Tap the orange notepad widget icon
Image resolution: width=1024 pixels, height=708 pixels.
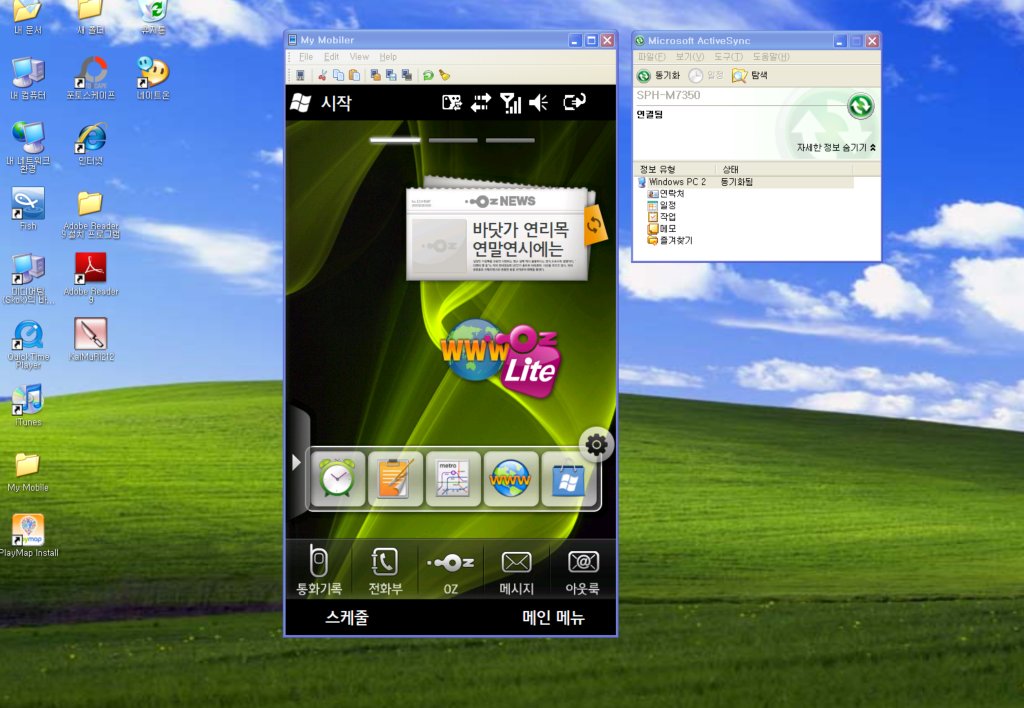tap(395, 479)
